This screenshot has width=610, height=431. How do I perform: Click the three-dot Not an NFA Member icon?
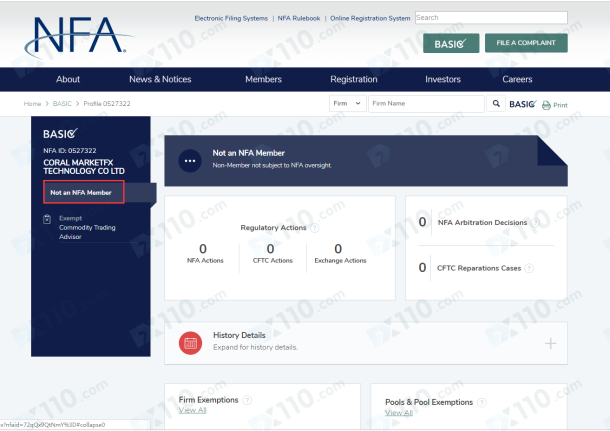(190, 161)
